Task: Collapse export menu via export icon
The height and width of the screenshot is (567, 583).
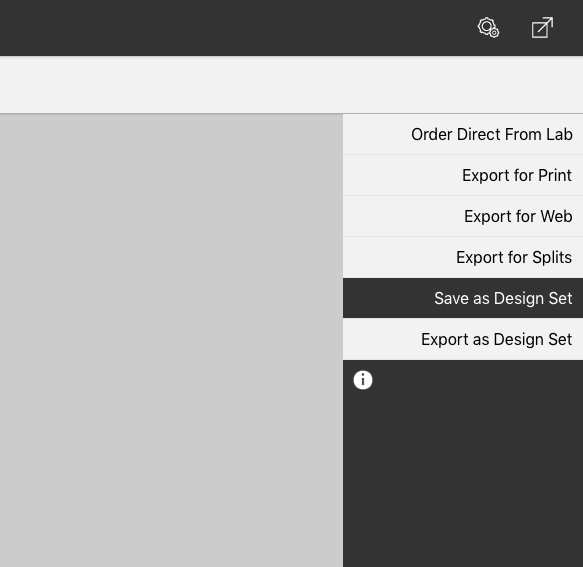Action: (542, 28)
